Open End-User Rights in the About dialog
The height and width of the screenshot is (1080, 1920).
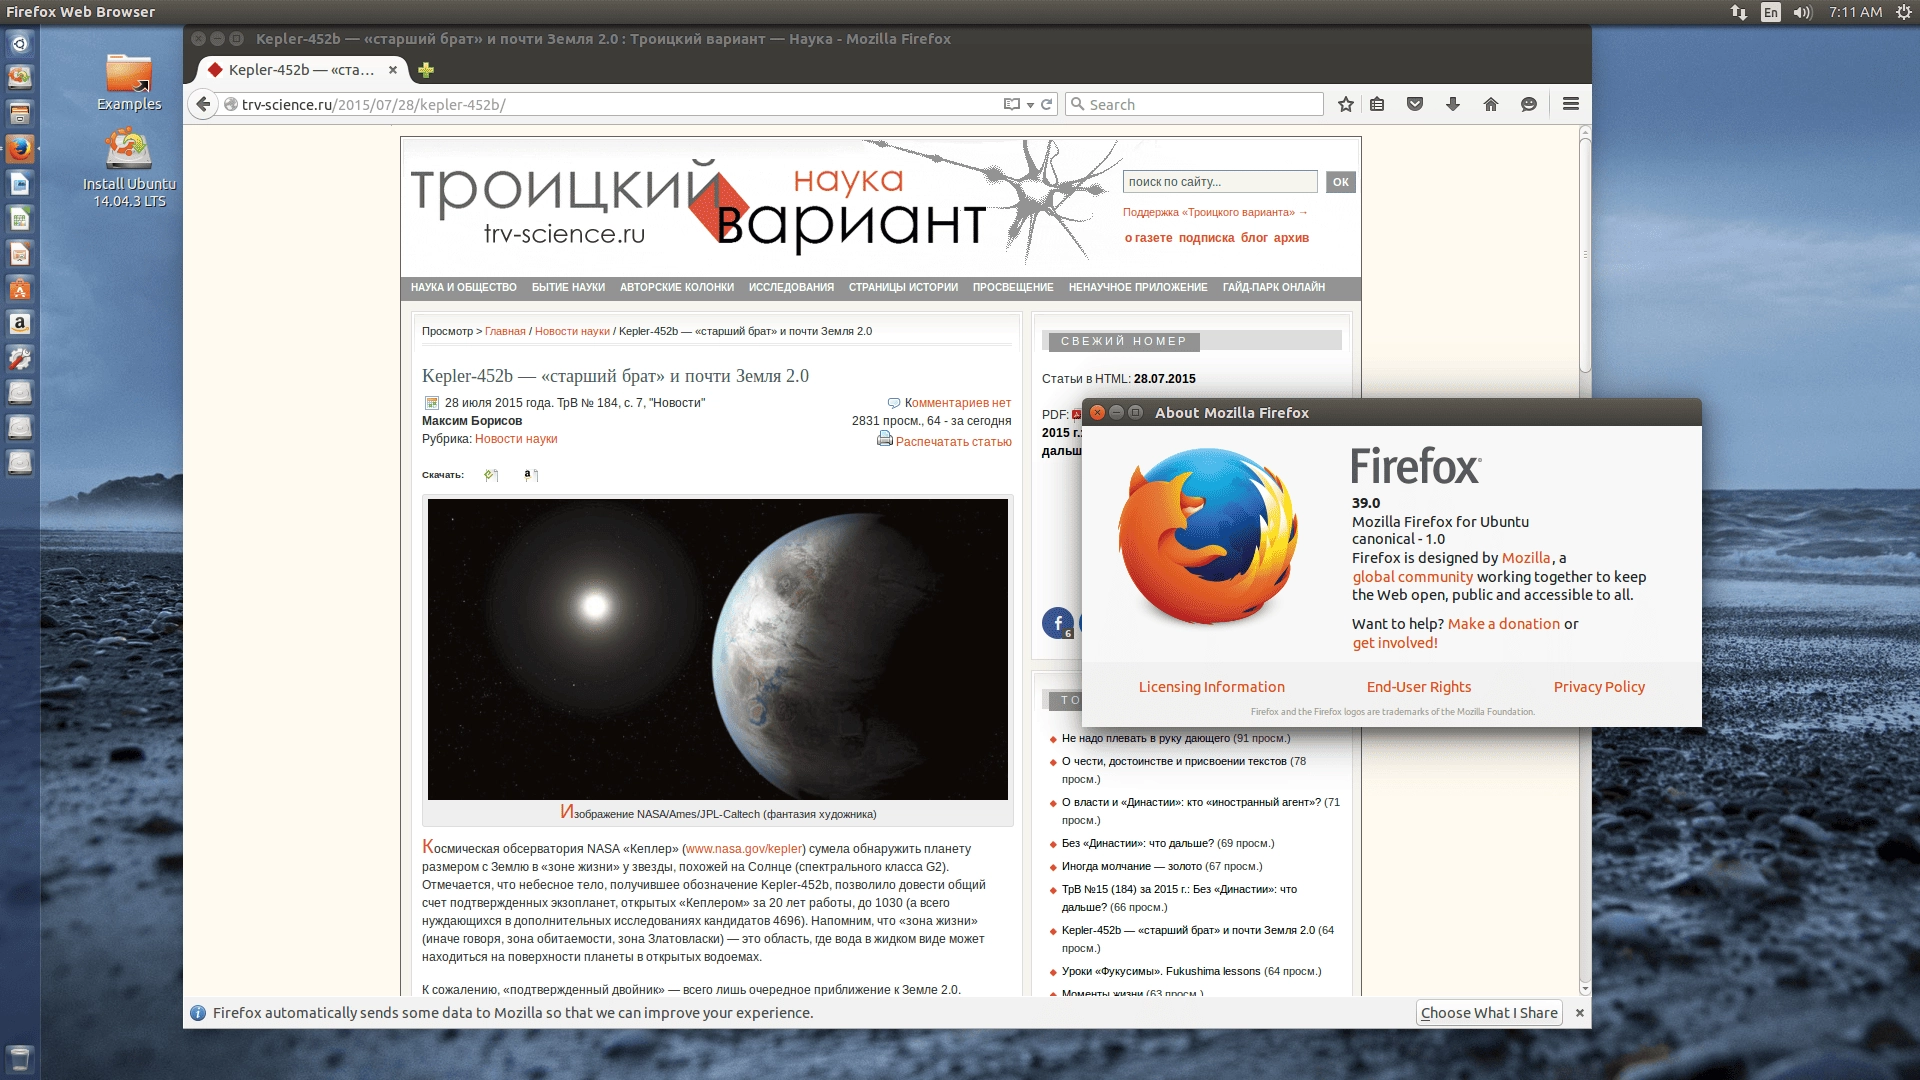pyautogui.click(x=1419, y=687)
